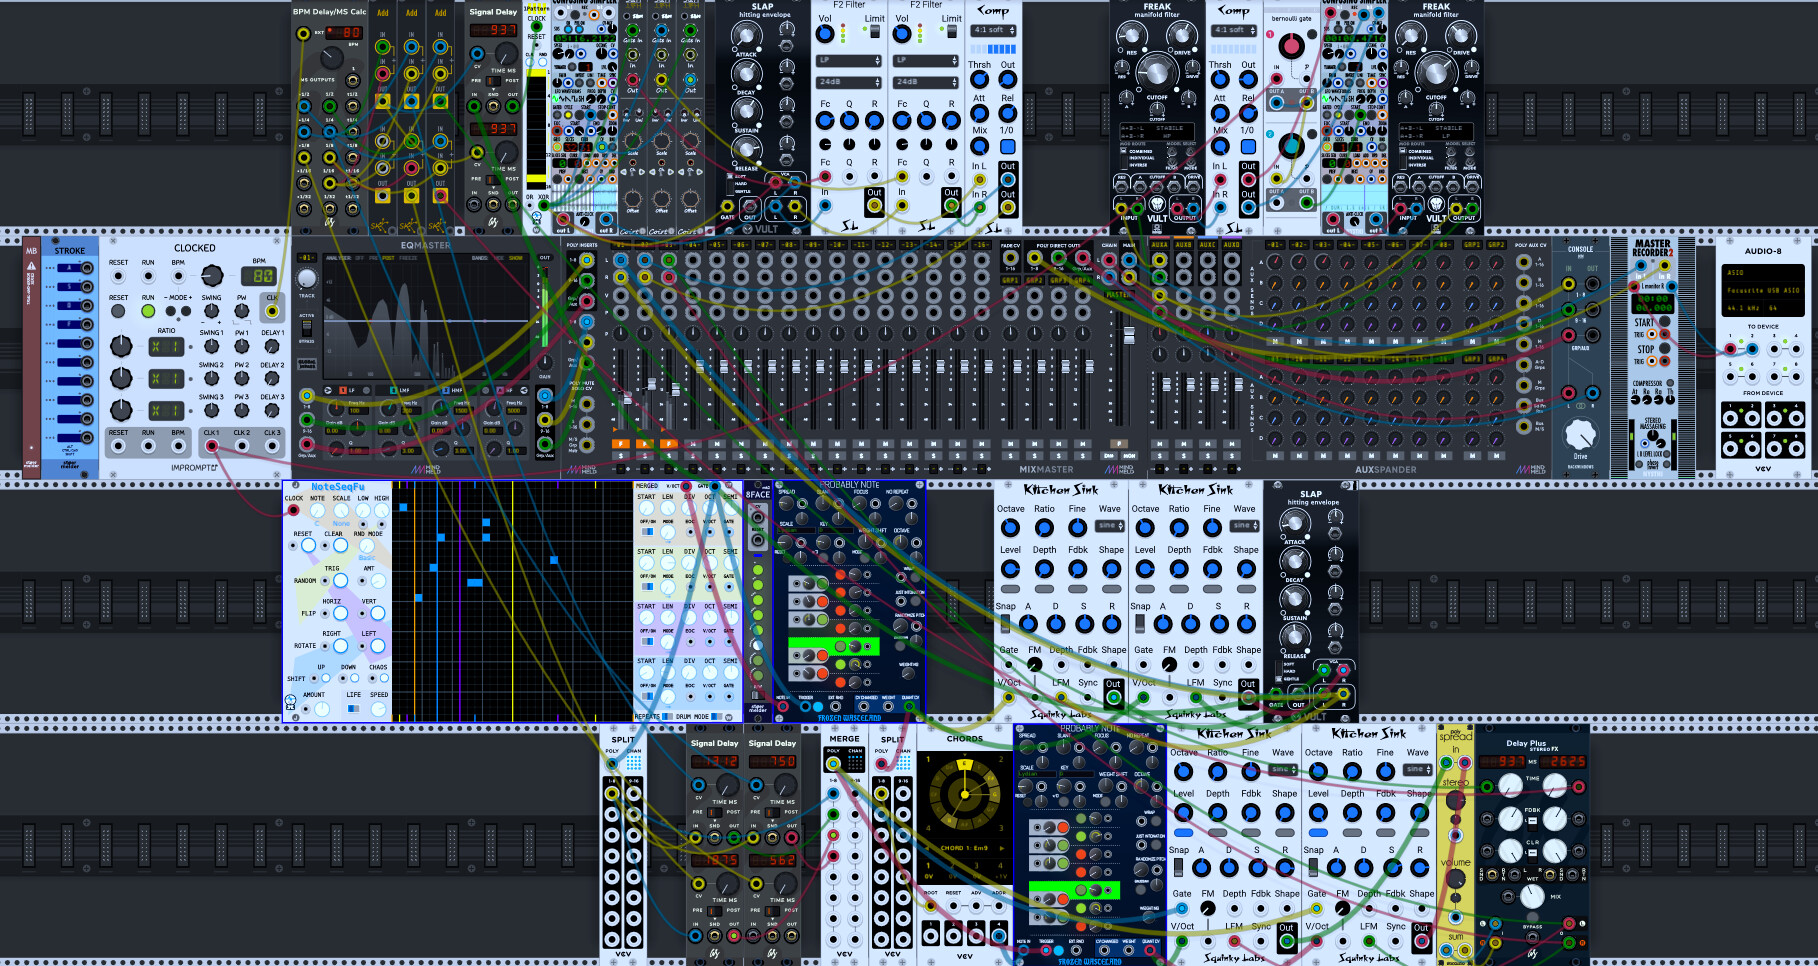
Task: Click the MODE minus button on Clocked
Action: point(171,311)
